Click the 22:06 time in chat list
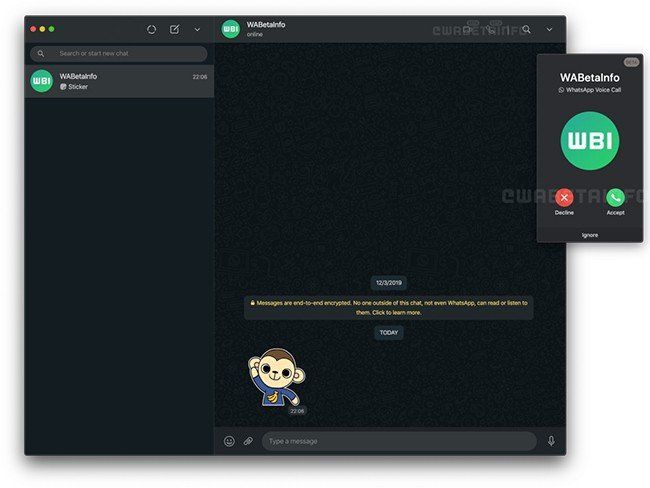650x488 pixels. (199, 77)
